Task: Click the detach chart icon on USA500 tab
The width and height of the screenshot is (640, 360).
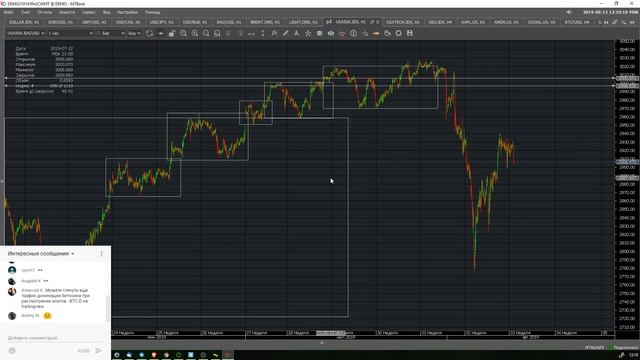Action: pos(372,22)
